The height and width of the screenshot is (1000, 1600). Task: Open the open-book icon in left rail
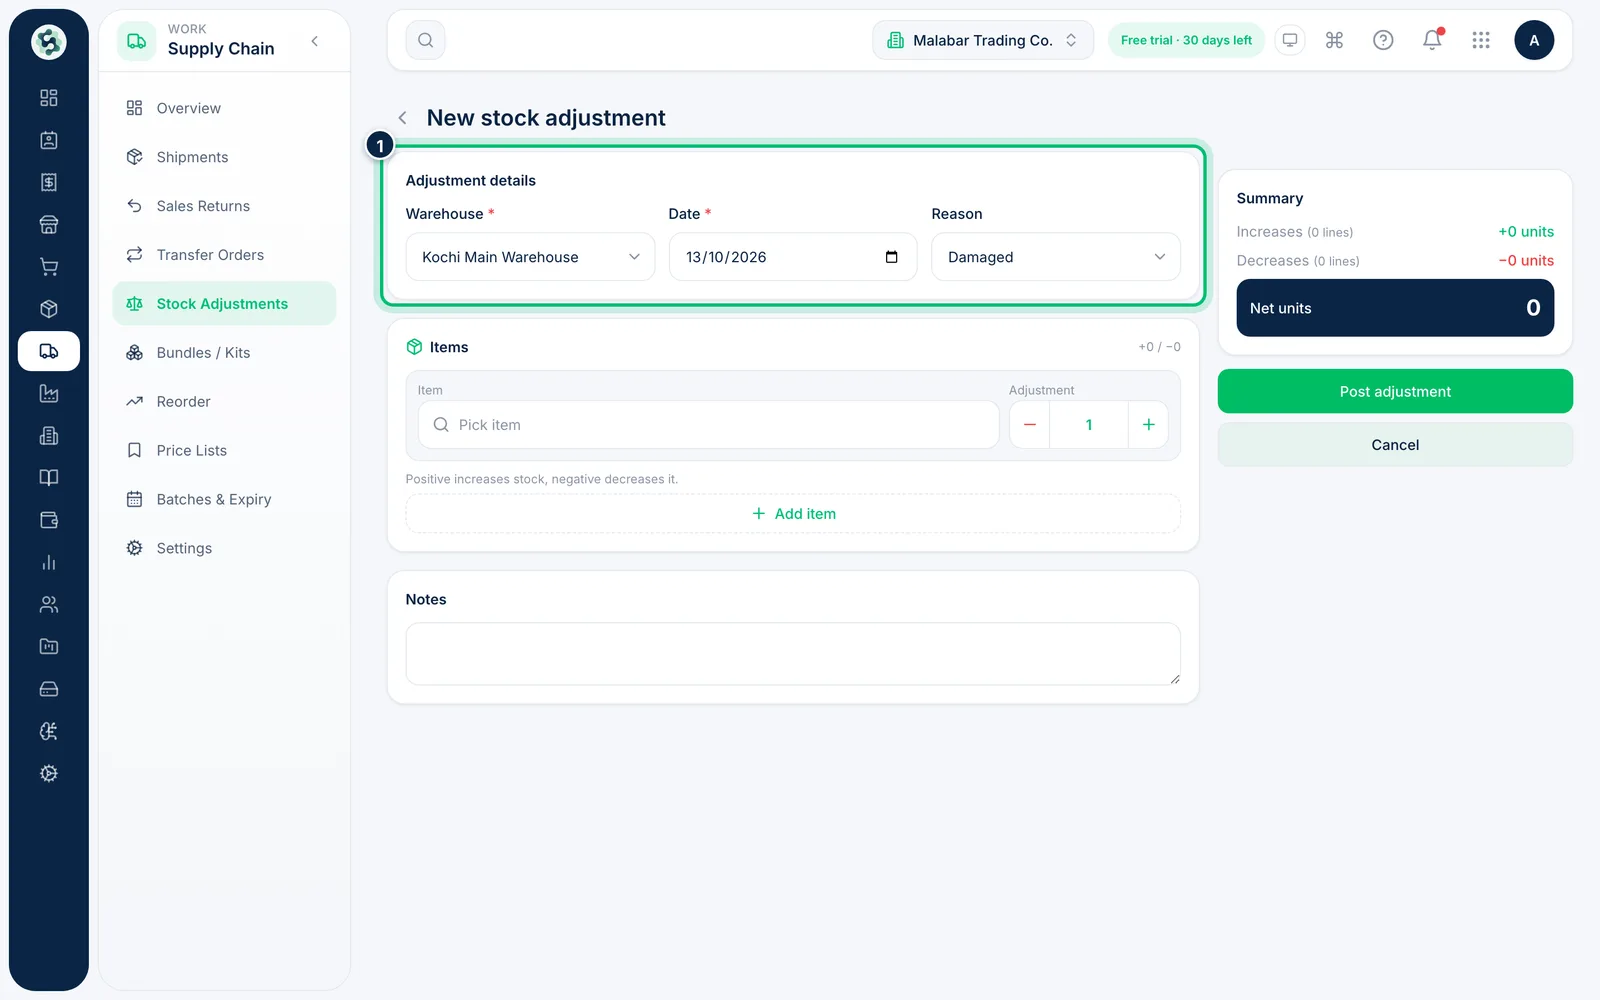(x=48, y=478)
